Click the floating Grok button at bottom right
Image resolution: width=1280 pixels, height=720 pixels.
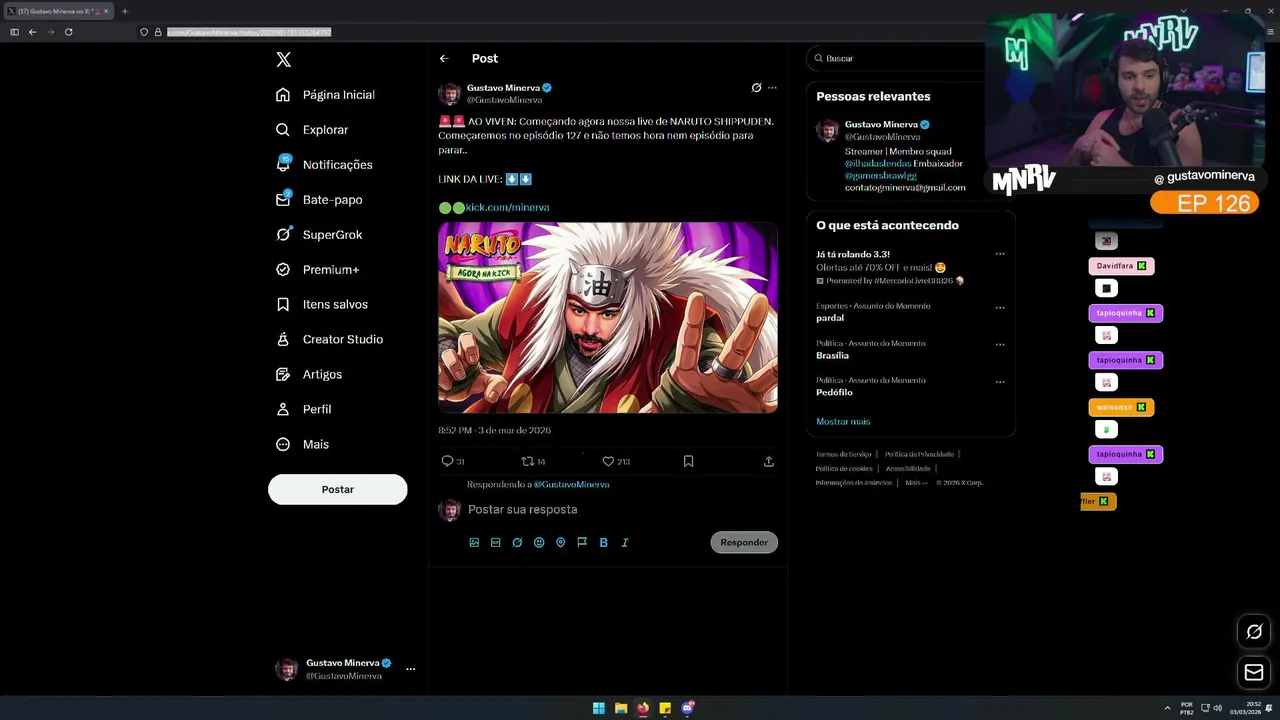1254,632
